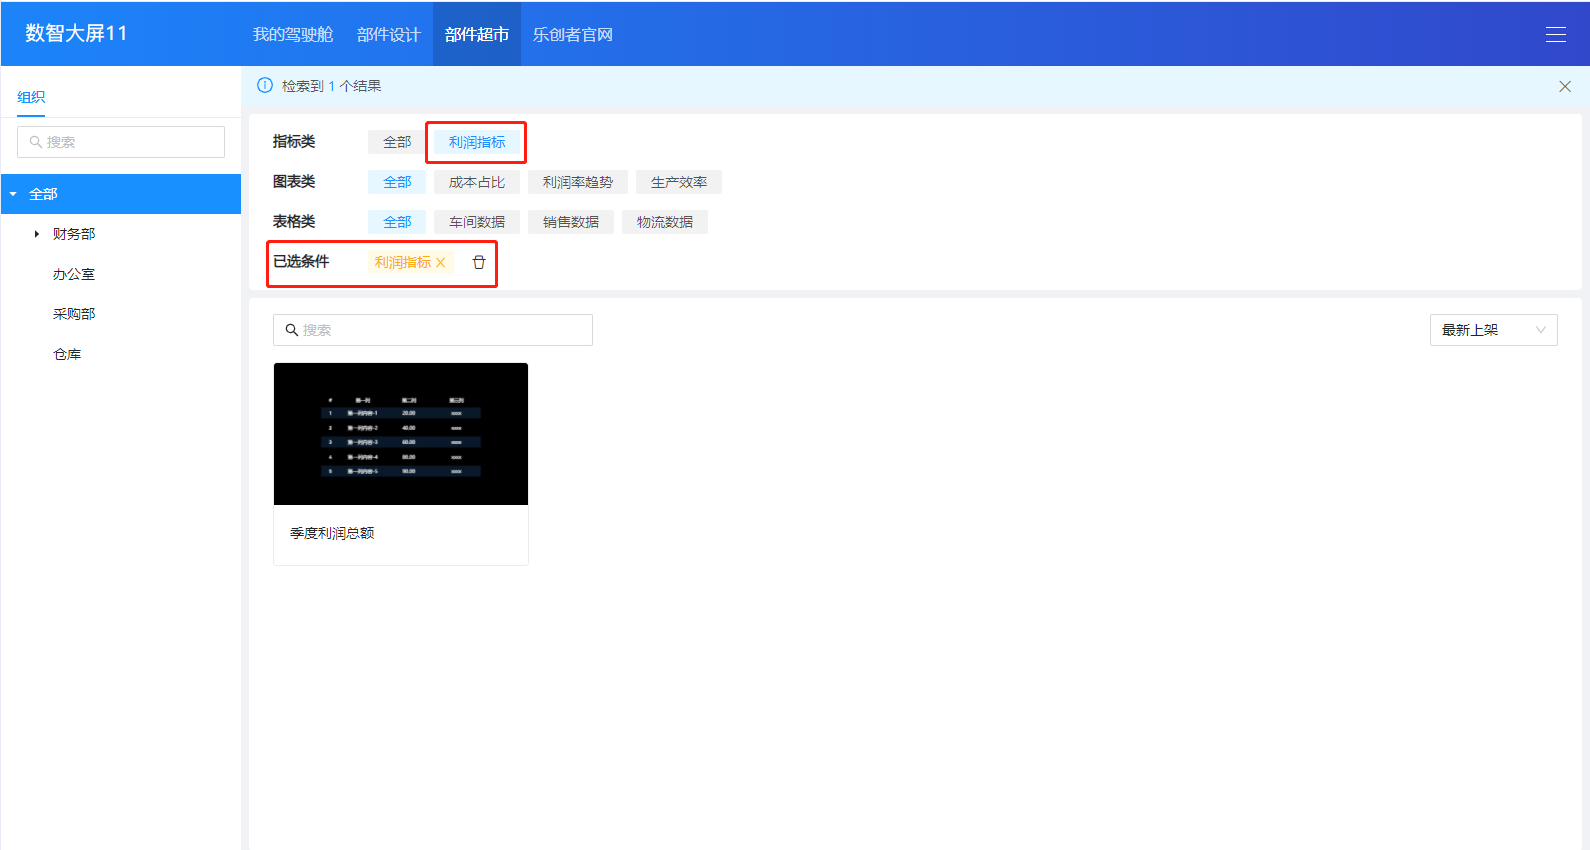Toggle the 车间数据 table filter

click(x=477, y=222)
